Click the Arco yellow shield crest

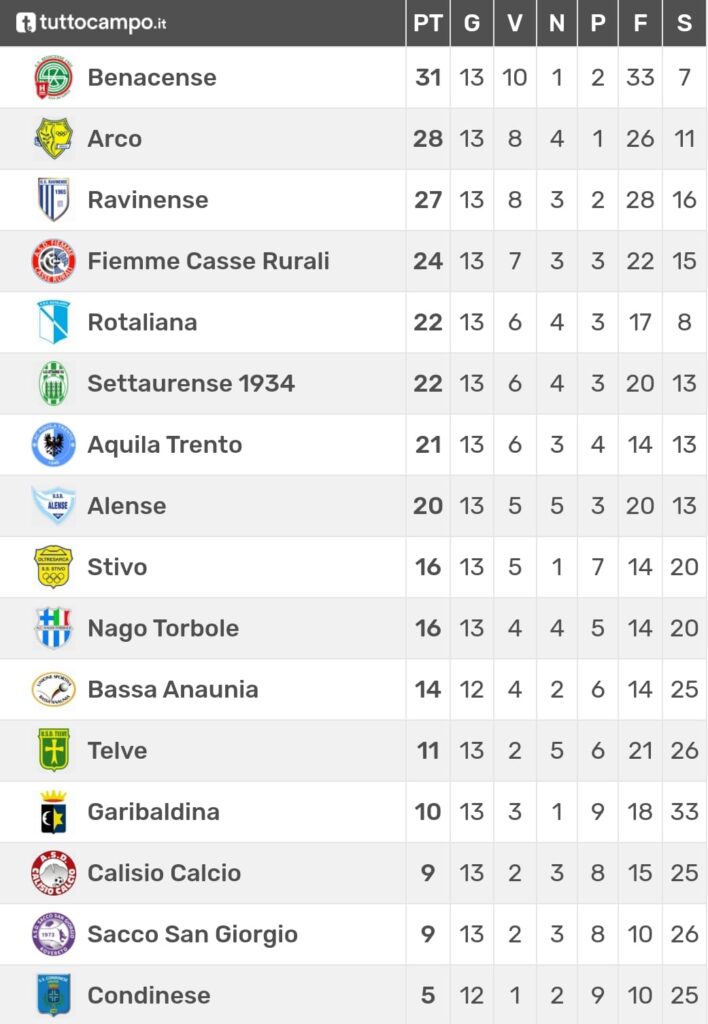54,138
